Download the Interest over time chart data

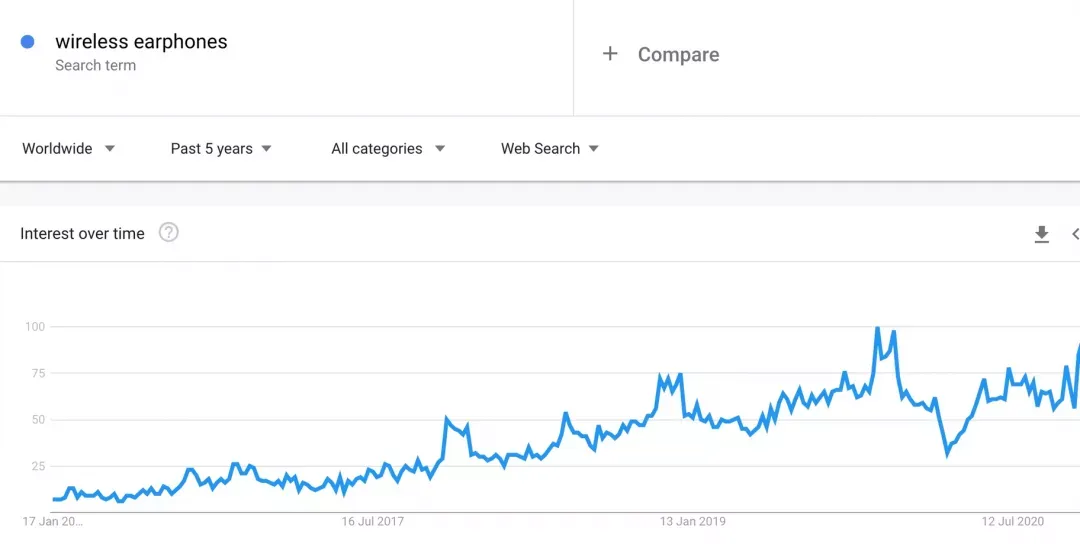1041,234
